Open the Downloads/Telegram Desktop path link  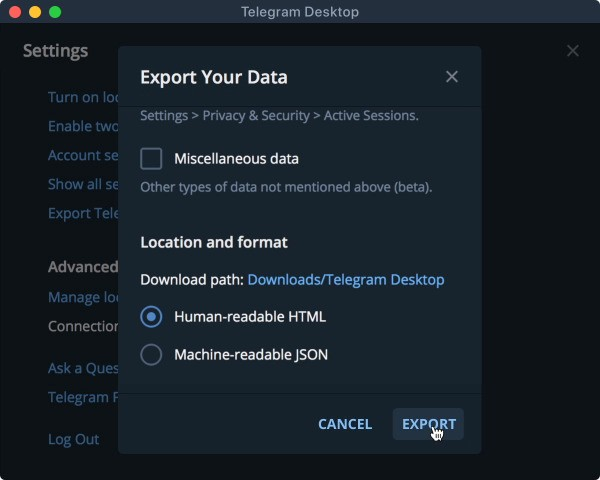click(x=346, y=280)
